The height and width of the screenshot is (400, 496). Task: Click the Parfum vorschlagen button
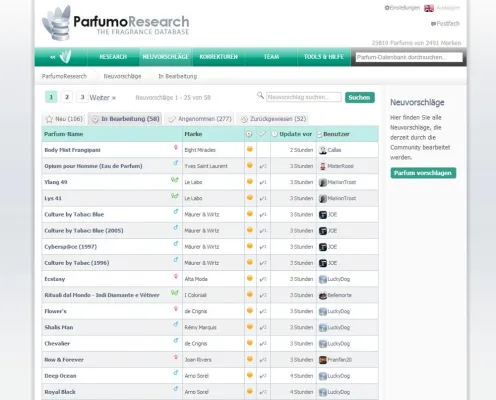423,173
